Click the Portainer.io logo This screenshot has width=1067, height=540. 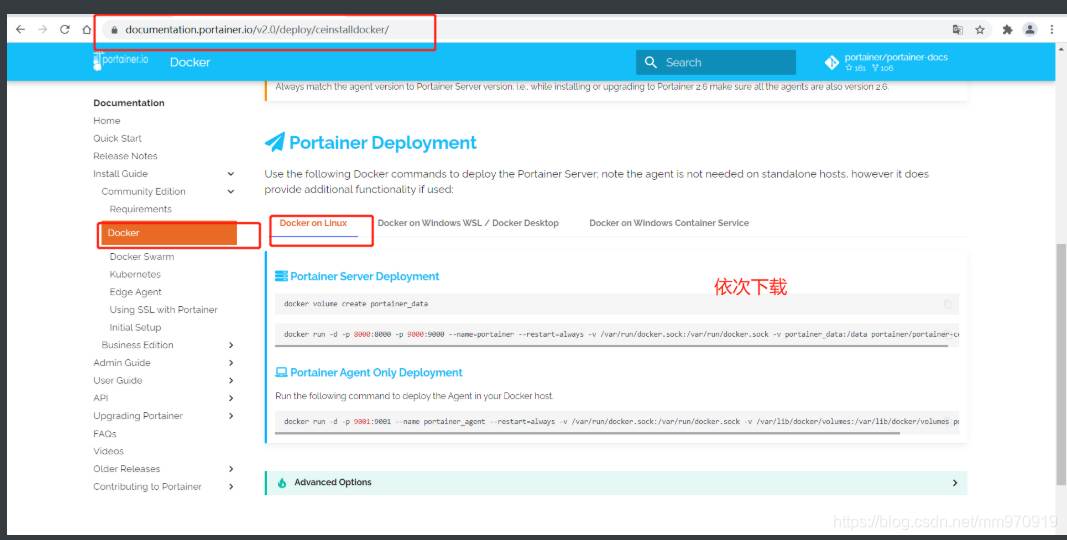coord(120,61)
